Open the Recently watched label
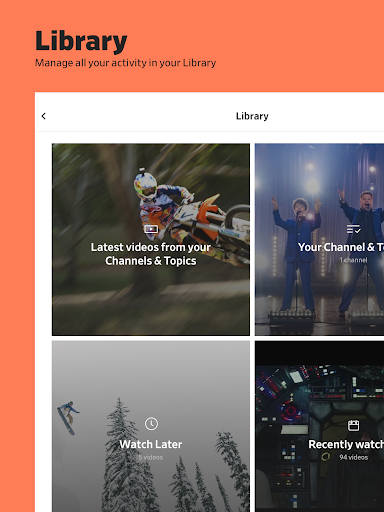The height and width of the screenshot is (512, 384). [x=346, y=444]
